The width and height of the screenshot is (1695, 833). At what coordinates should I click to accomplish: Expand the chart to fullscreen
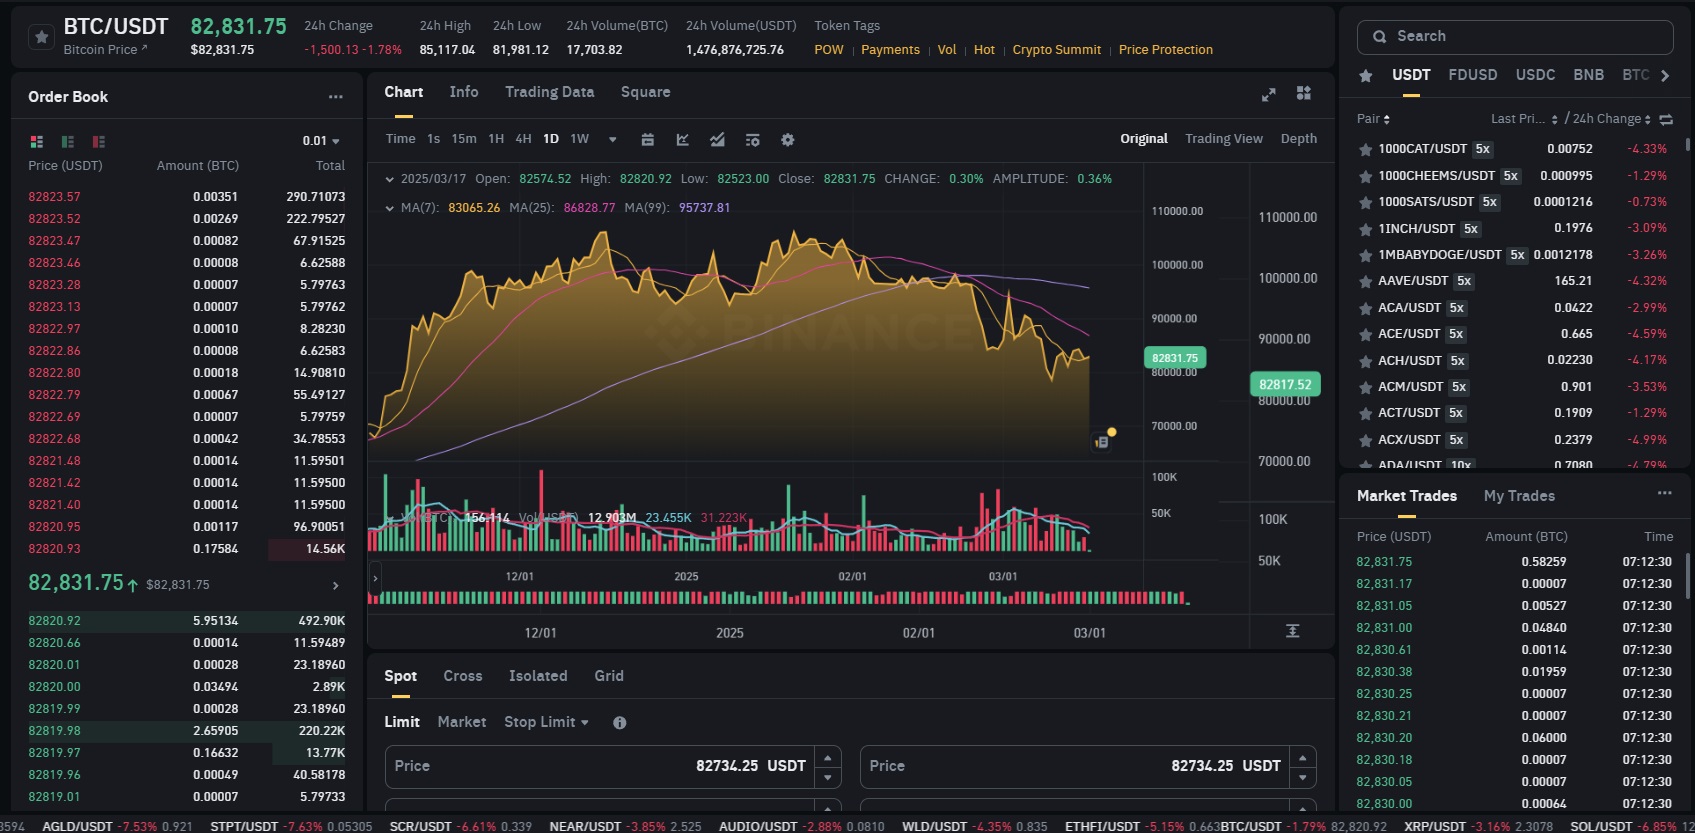[x=1268, y=94]
